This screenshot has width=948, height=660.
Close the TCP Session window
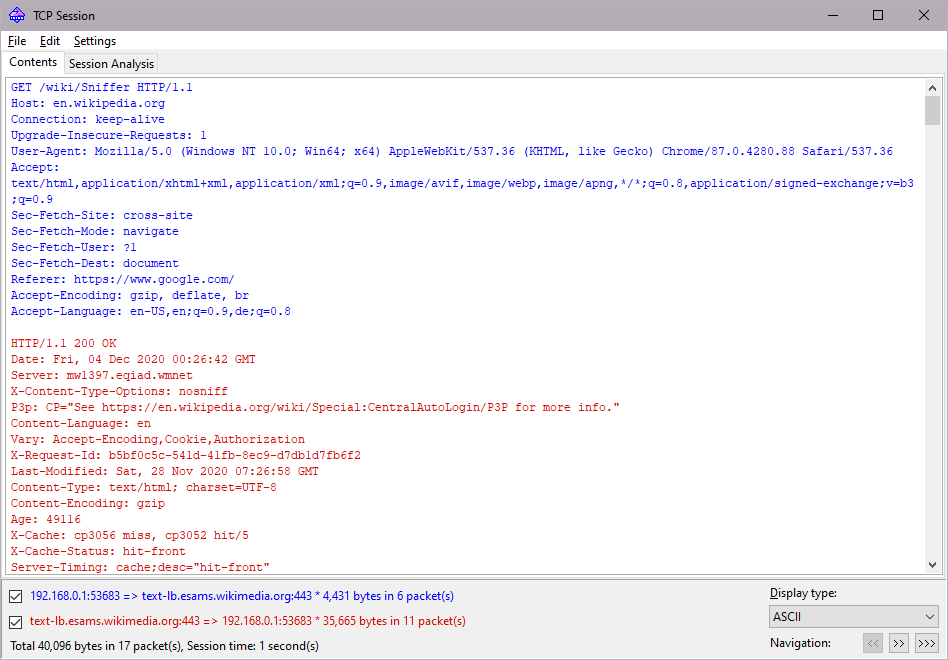click(924, 16)
